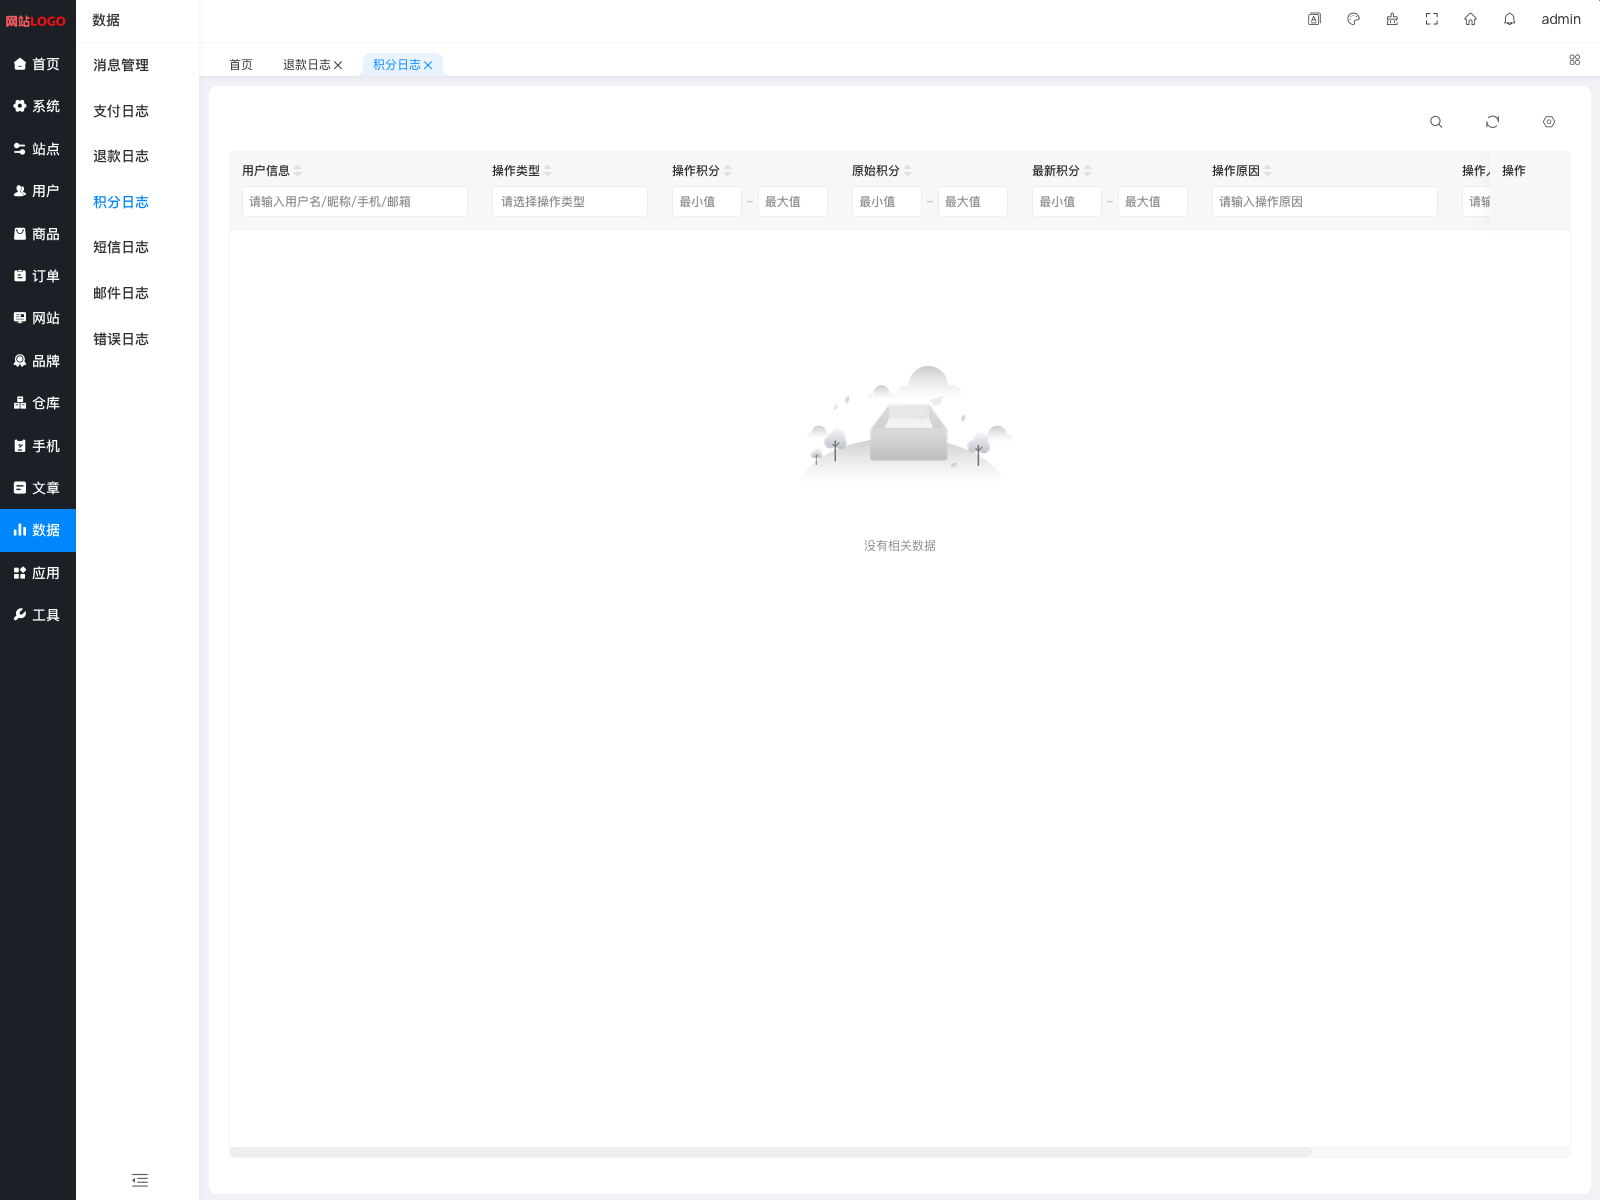This screenshot has width=1600, height=1200.
Task: Close the 退款日志 tab
Action: (x=338, y=65)
